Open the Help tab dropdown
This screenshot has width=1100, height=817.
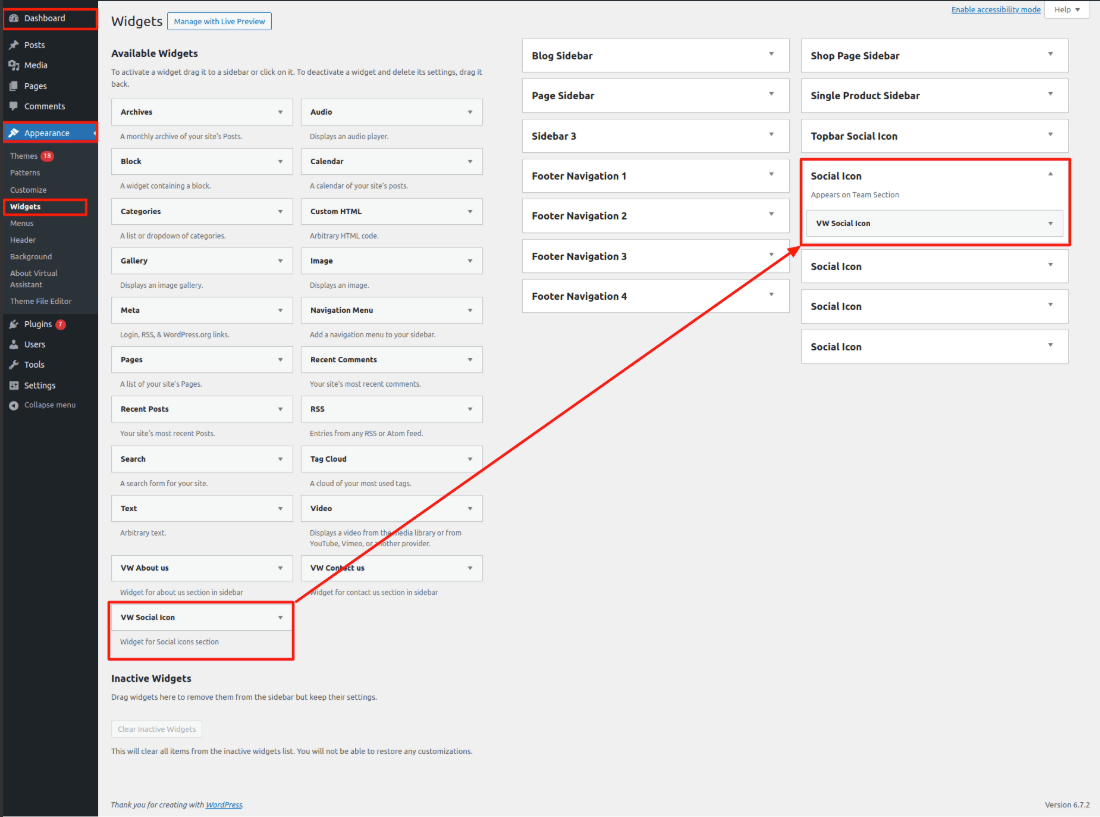click(1067, 10)
